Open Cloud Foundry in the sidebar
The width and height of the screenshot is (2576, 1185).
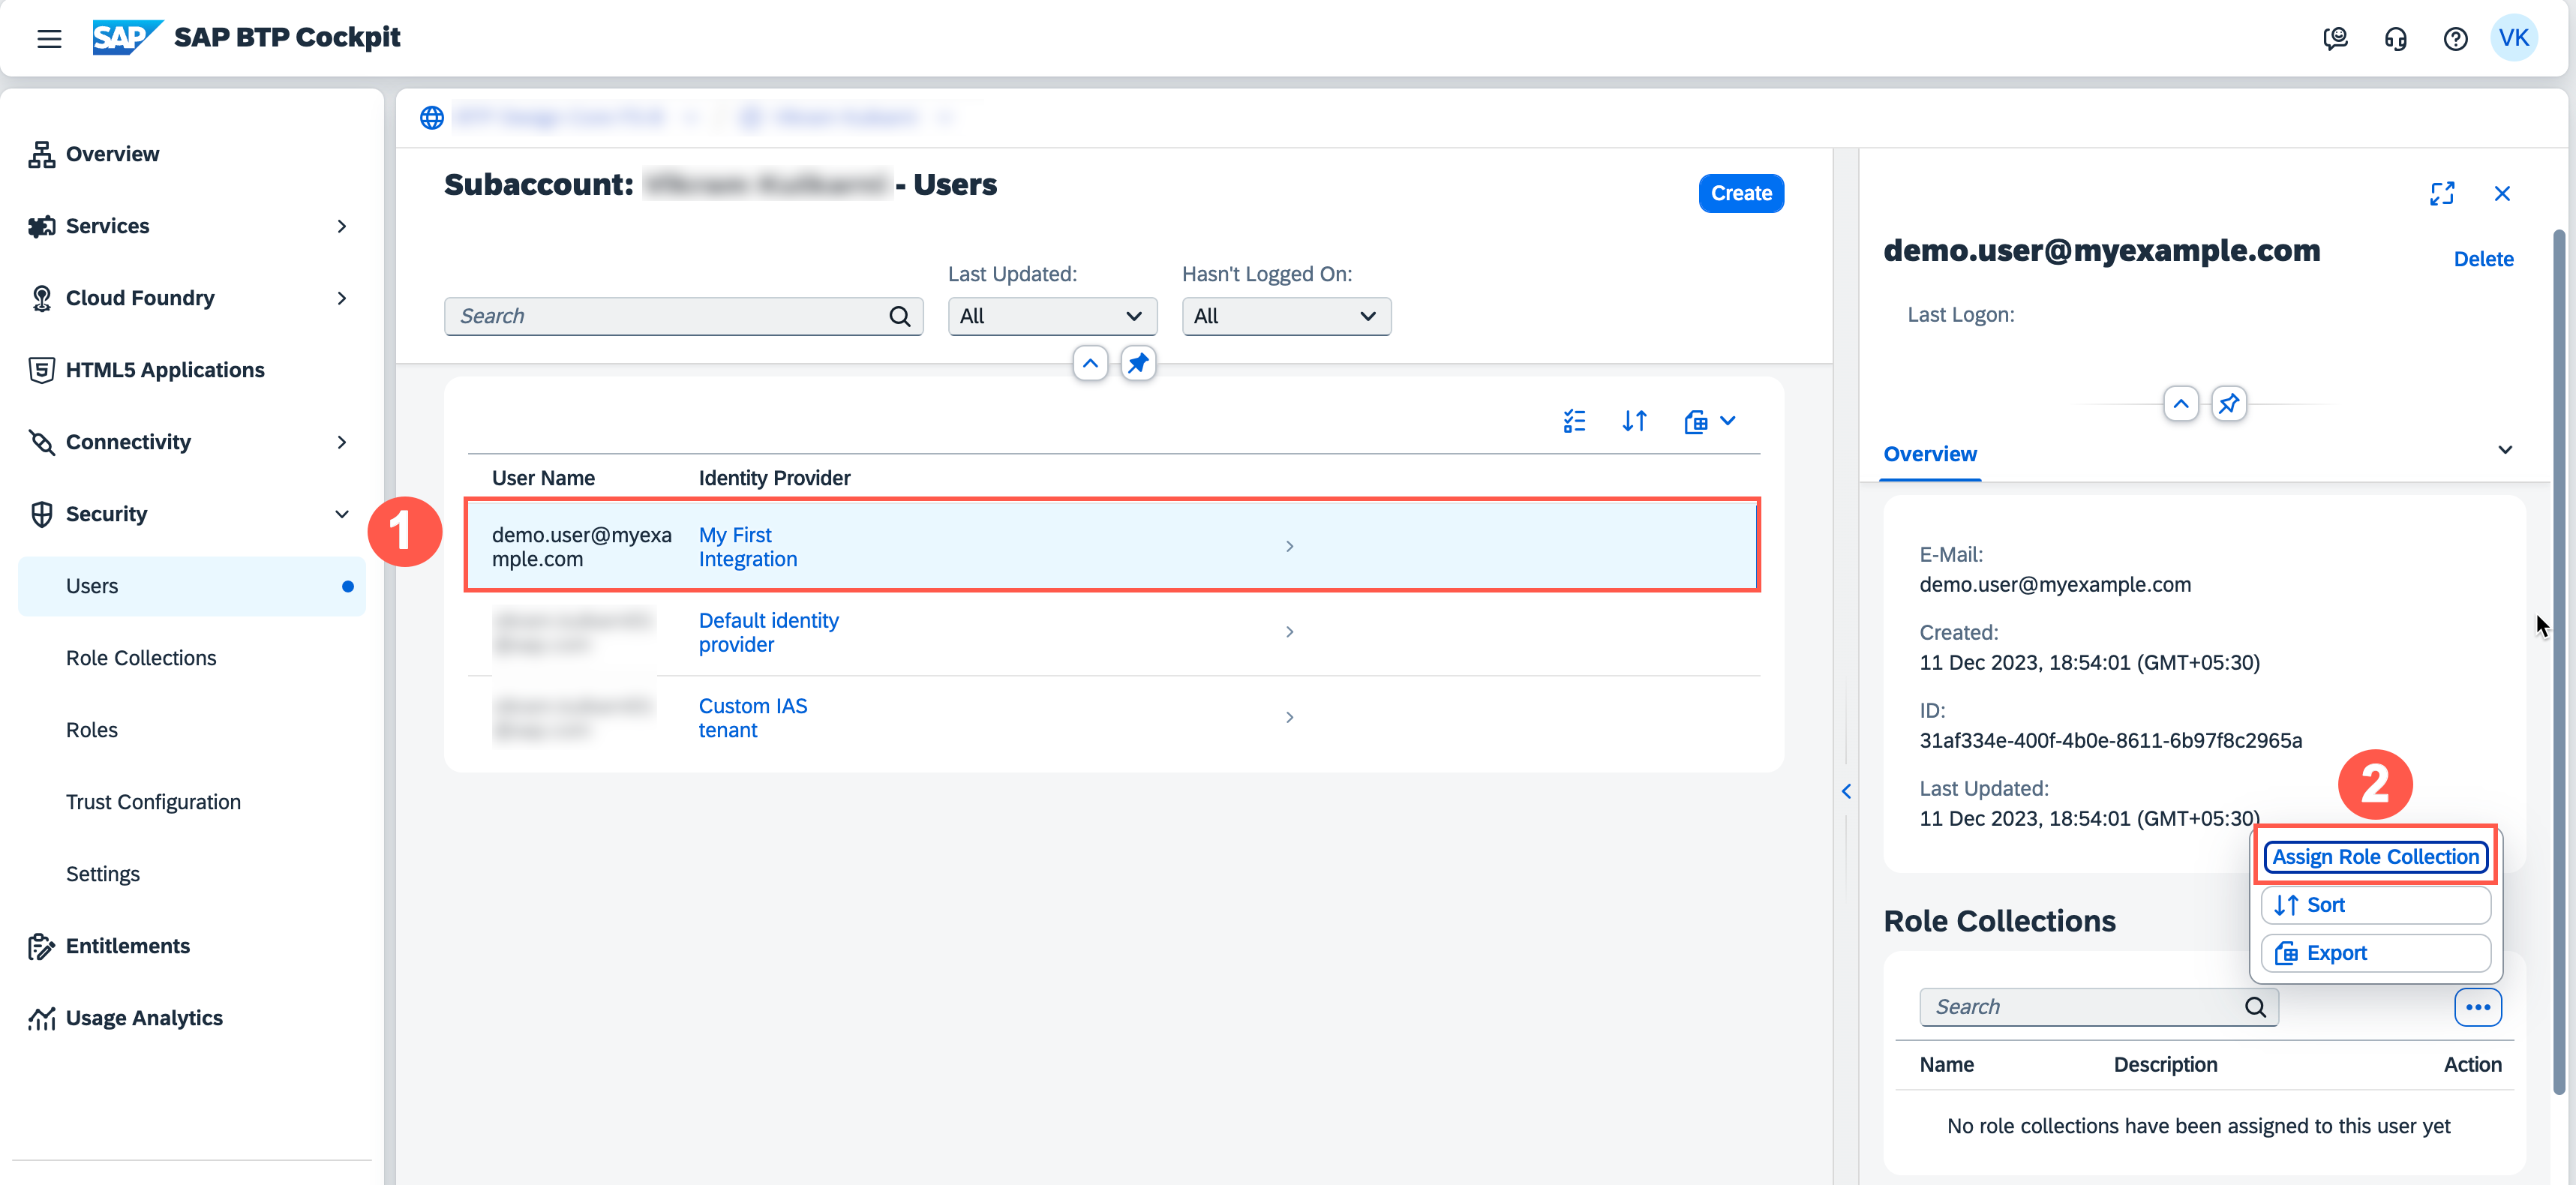[x=140, y=298]
